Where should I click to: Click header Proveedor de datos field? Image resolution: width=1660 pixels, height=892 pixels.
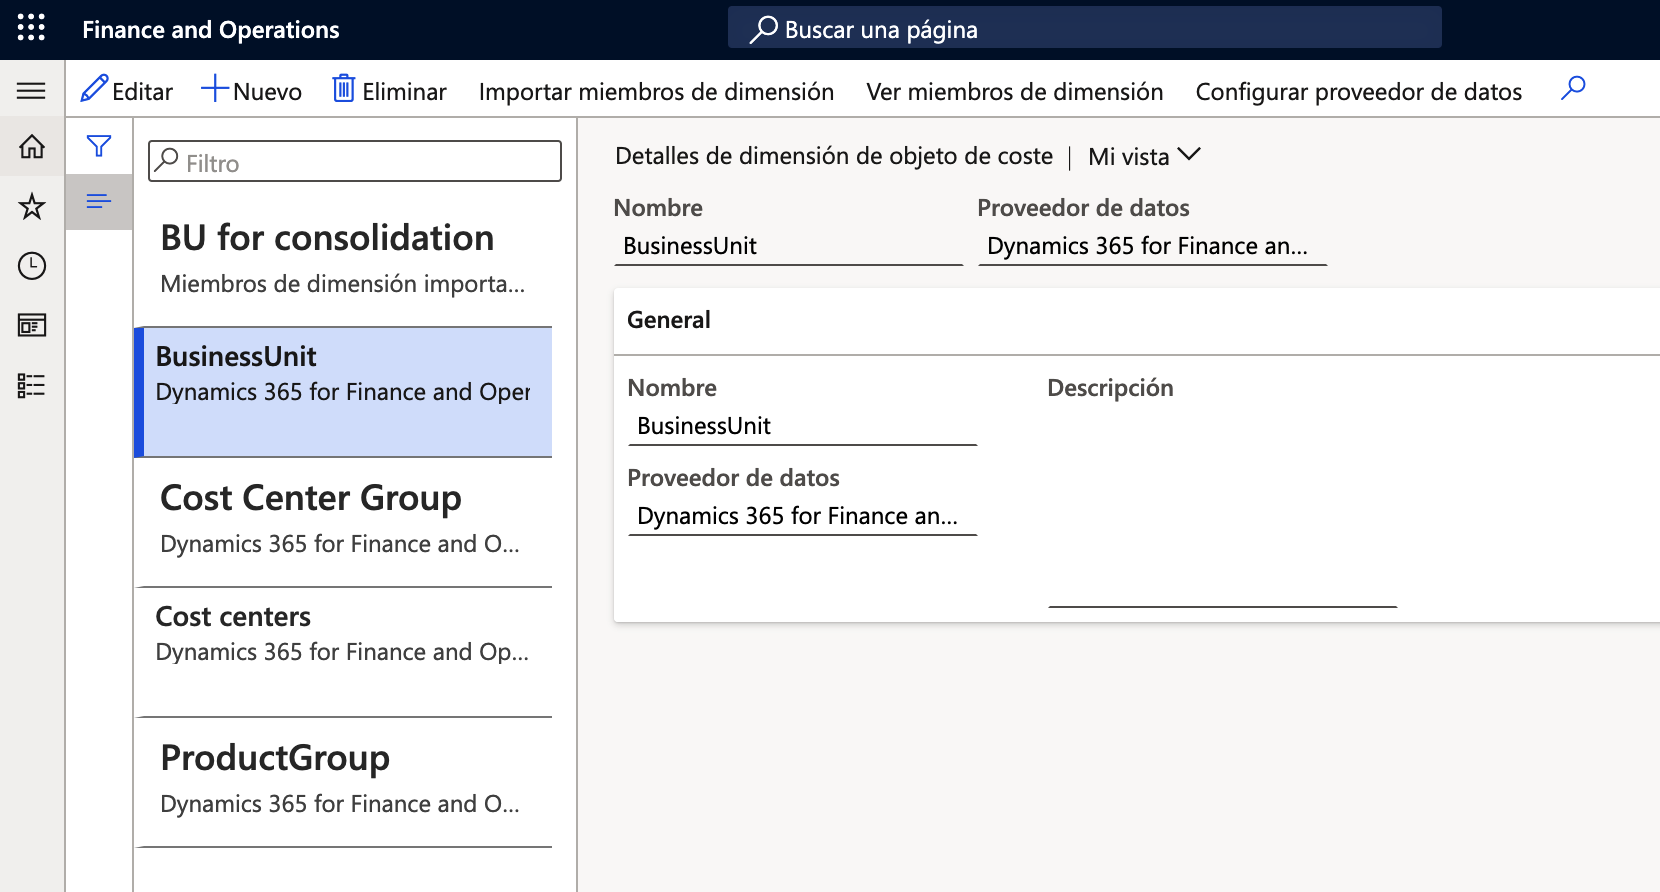coord(1152,246)
